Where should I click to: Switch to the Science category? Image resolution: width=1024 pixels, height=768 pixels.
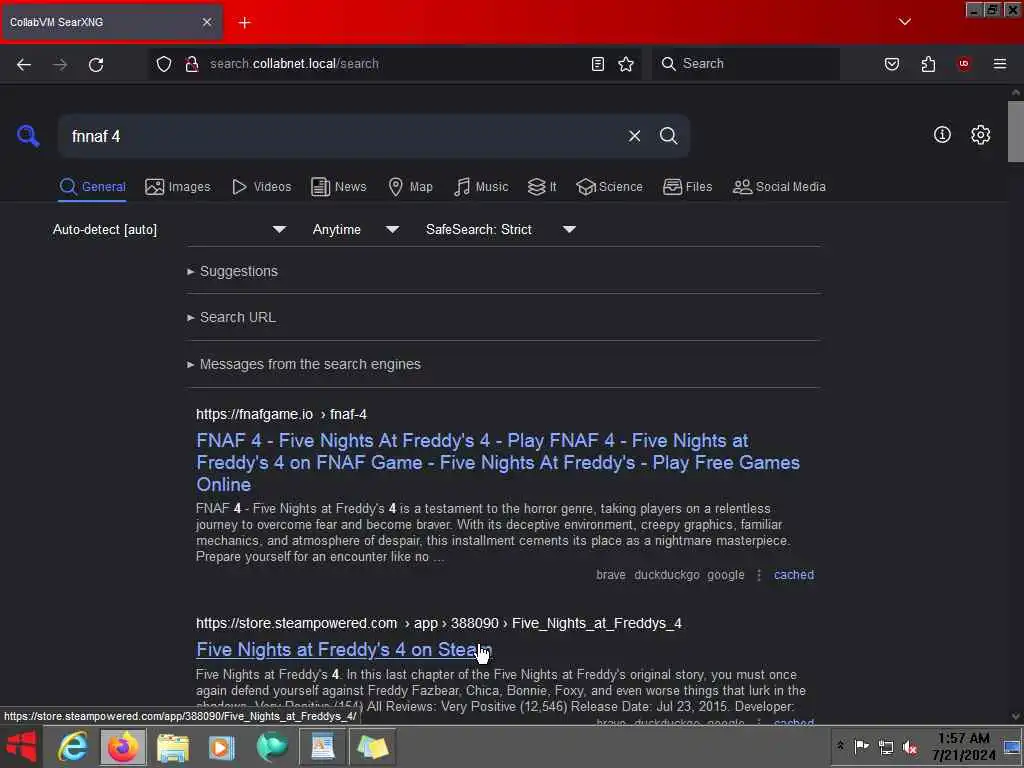coord(609,187)
